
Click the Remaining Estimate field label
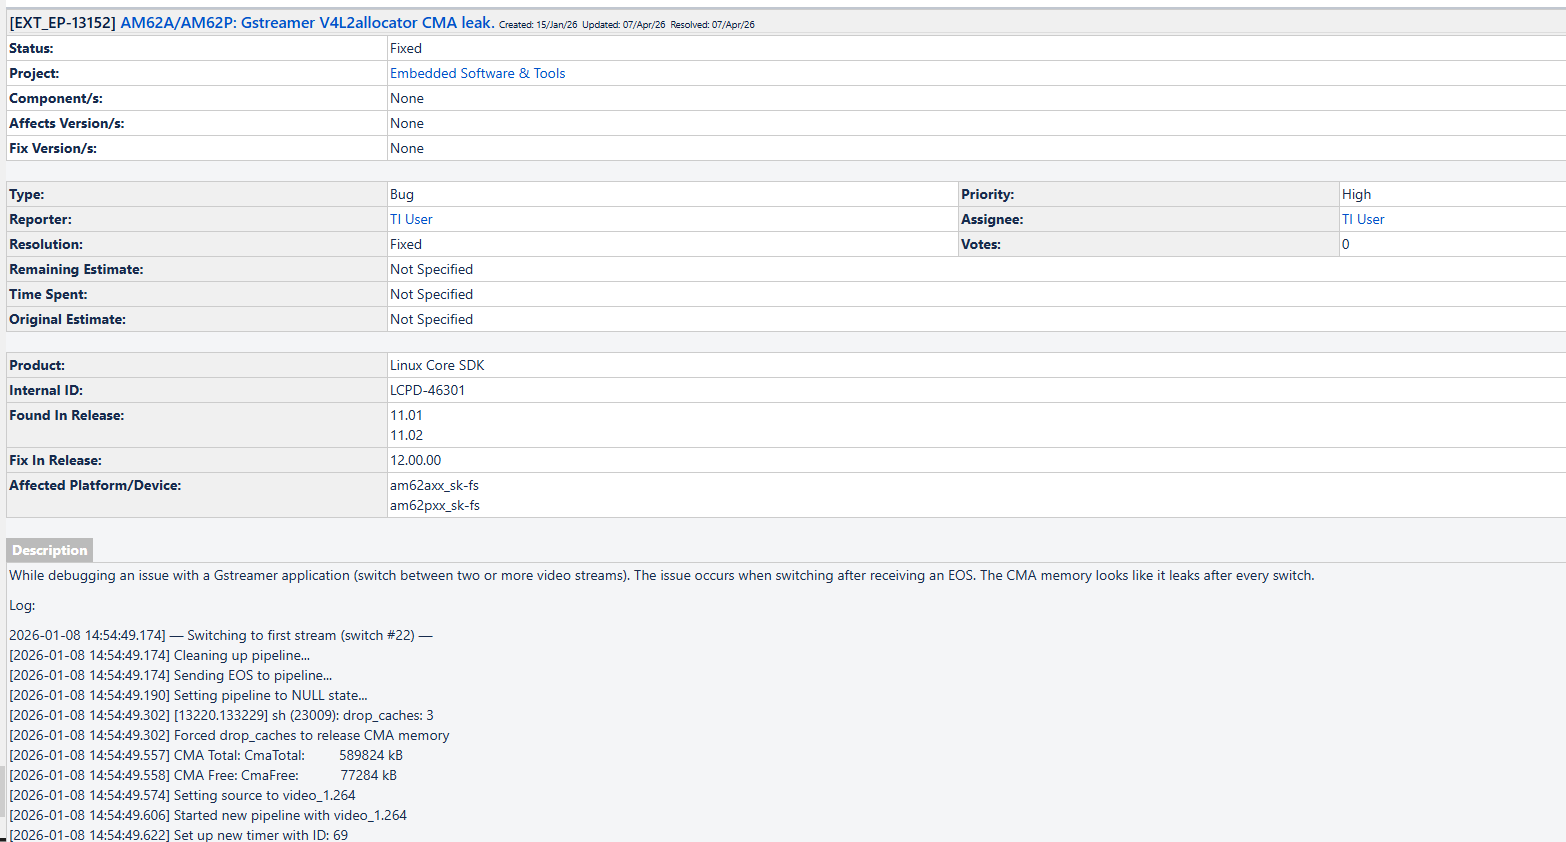tap(76, 269)
